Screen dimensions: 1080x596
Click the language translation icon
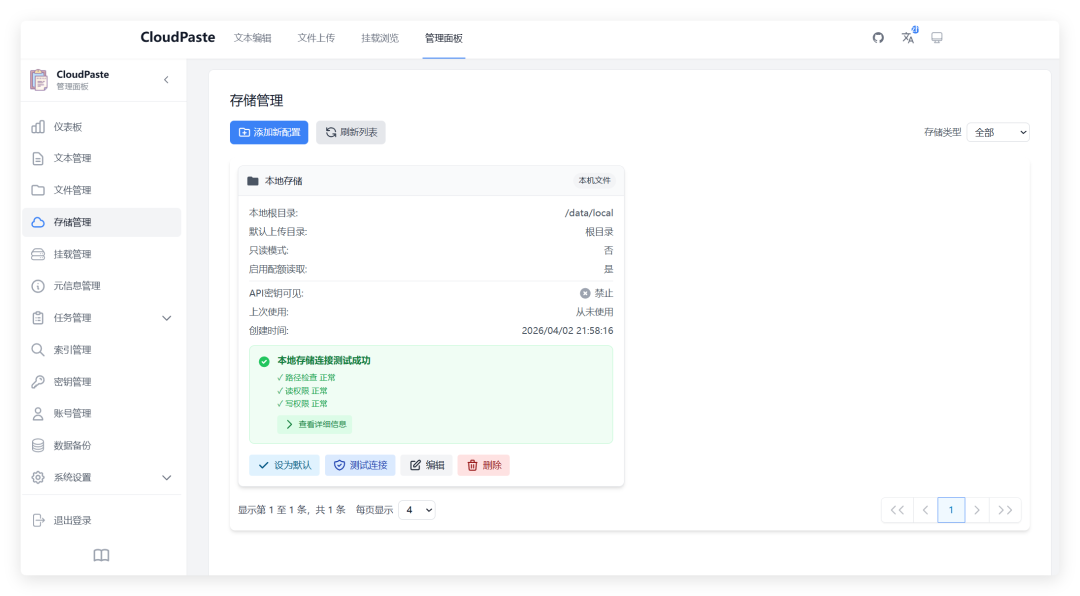pos(908,38)
